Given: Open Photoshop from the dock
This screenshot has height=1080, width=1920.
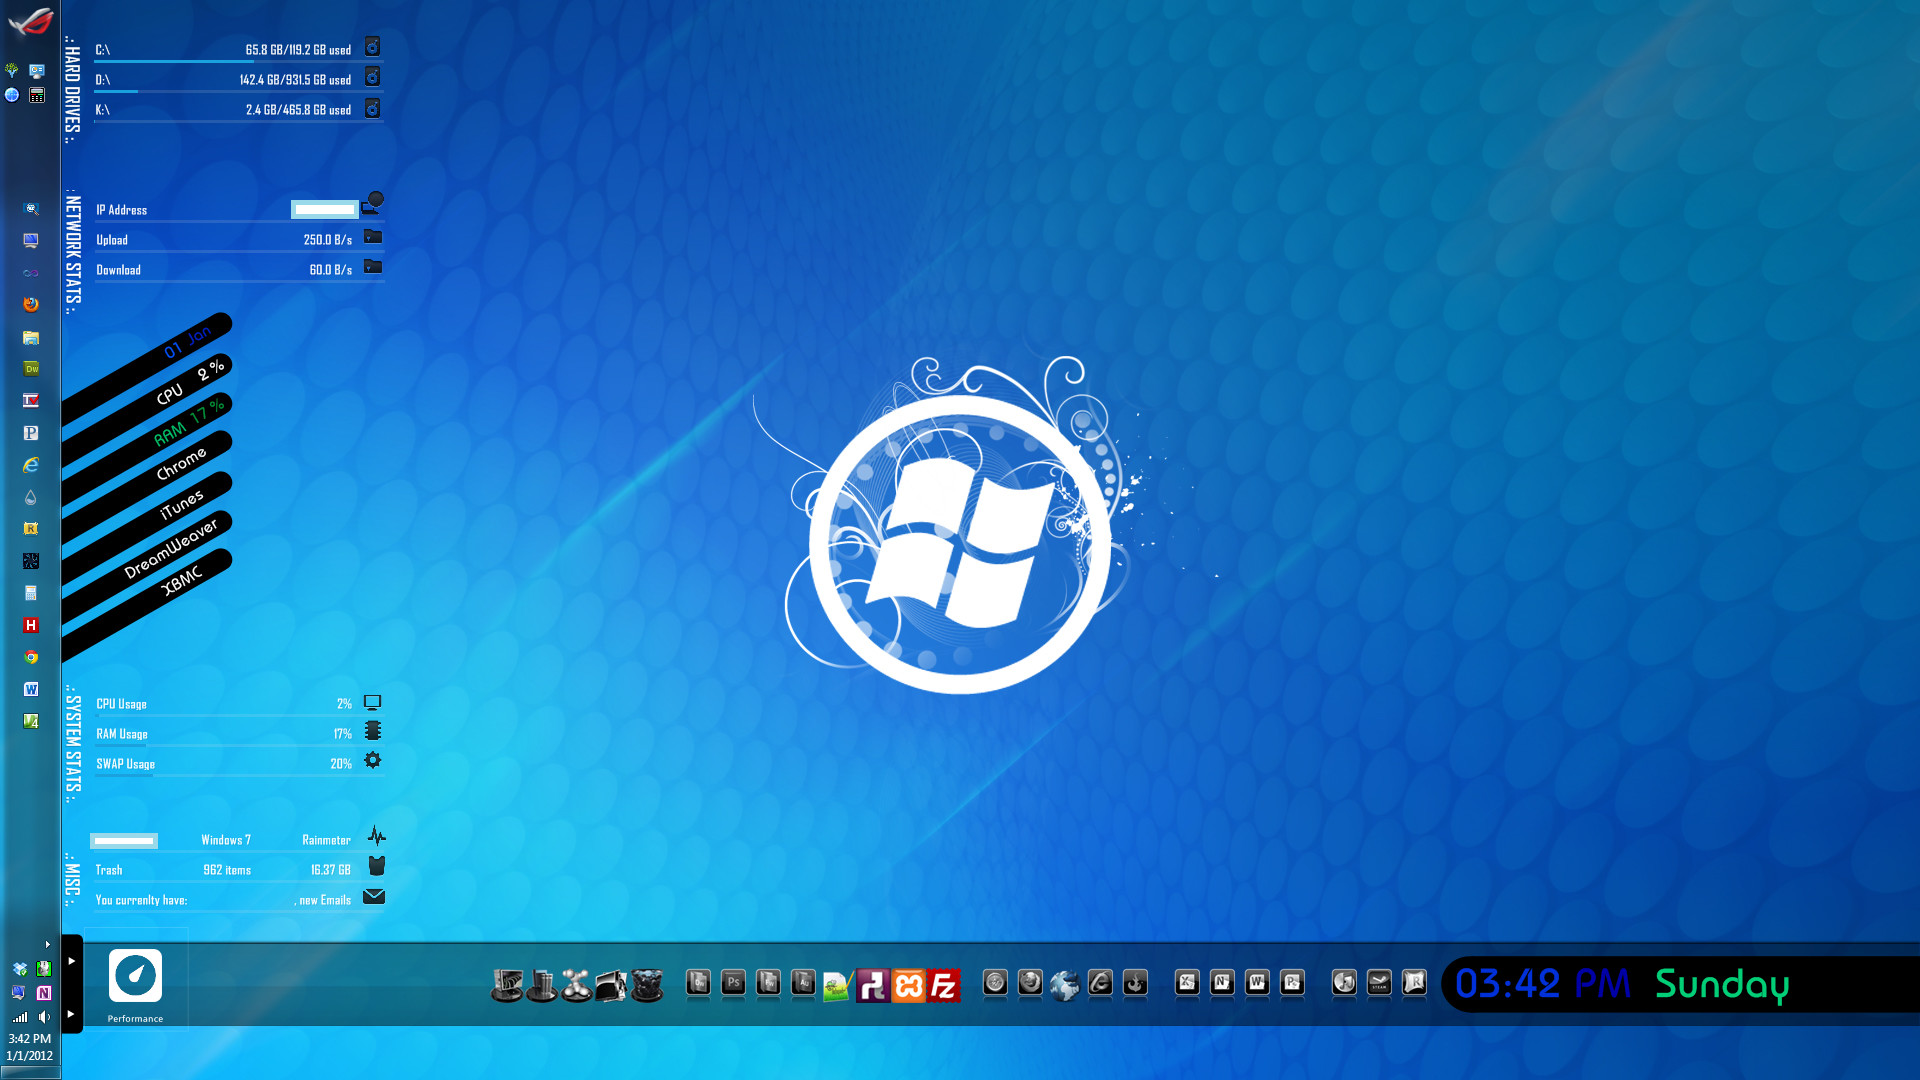Looking at the screenshot, I should pos(733,983).
